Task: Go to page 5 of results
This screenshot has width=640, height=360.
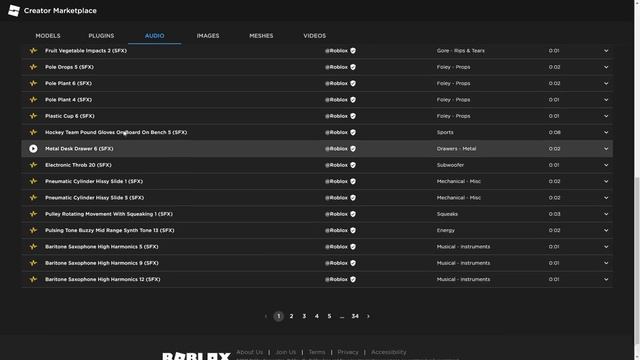Action: 329,316
